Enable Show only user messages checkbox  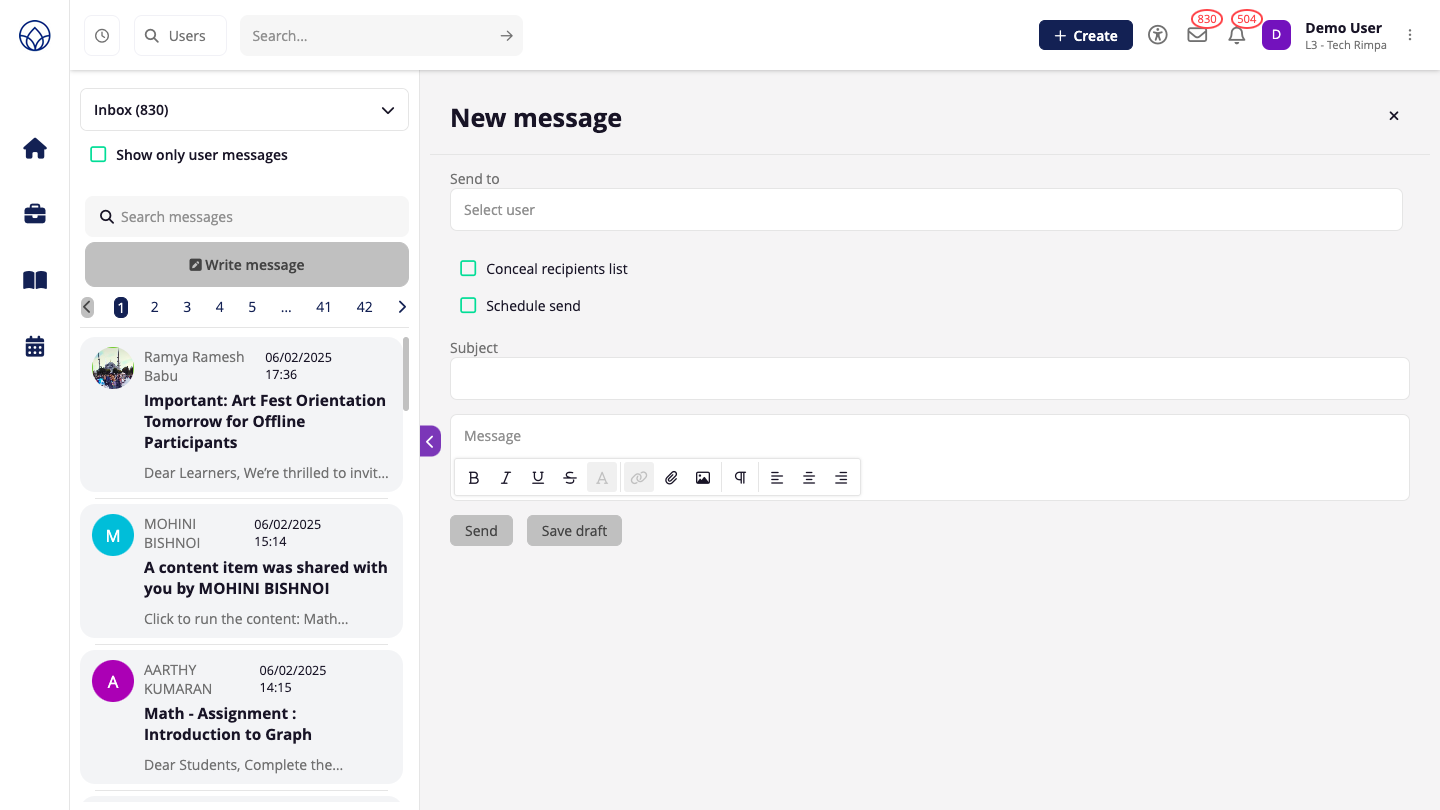coord(99,155)
